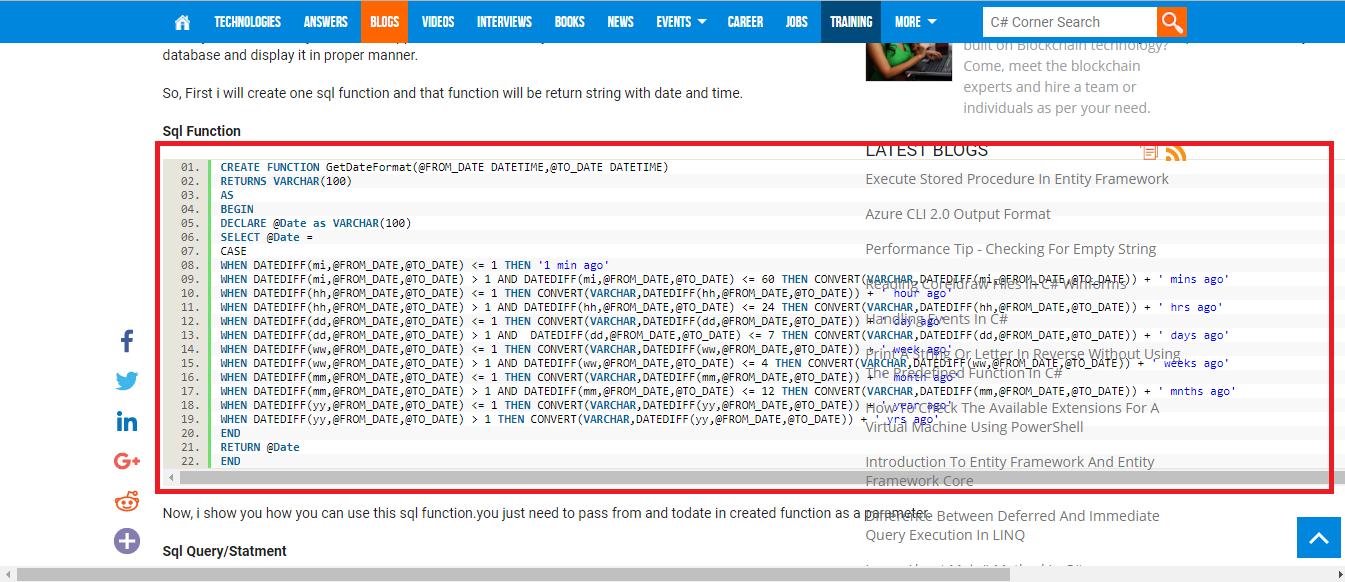
Task: Click the blockchain ad thumbnail image
Action: [909, 62]
